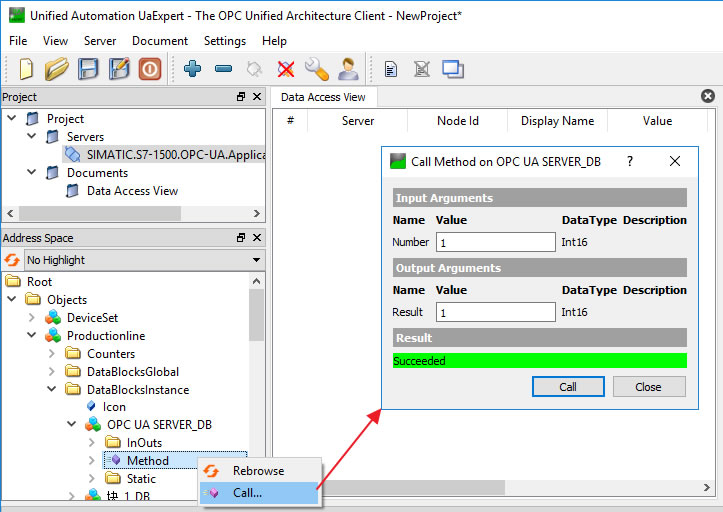This screenshot has width=723, height=512.
Task: Expand the InOuts folder
Action: click(x=92, y=442)
